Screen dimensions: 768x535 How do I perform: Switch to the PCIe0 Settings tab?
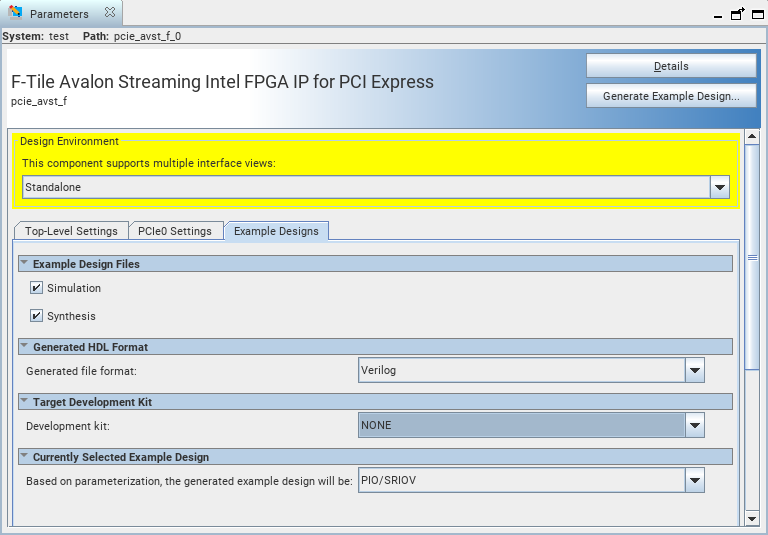click(175, 231)
